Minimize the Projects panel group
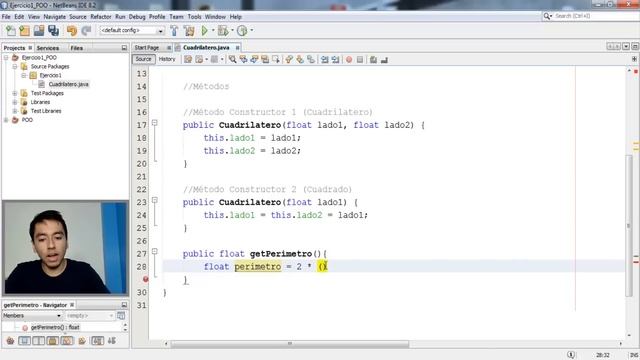The image size is (640, 360). [x=124, y=48]
